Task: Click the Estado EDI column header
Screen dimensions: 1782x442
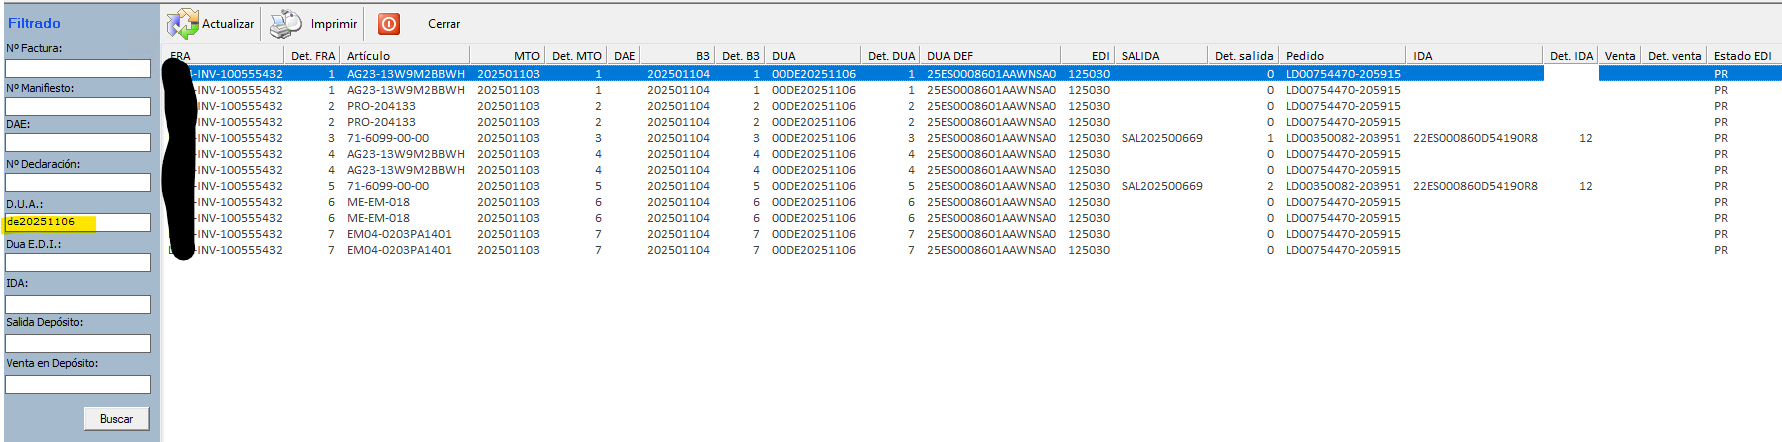Action: (1742, 56)
